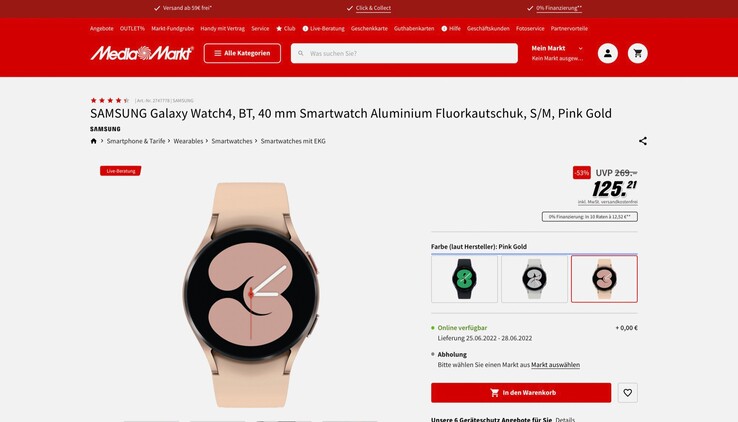Image resolution: width=738 pixels, height=422 pixels.
Task: Click the search magnifier icon
Action: click(301, 53)
